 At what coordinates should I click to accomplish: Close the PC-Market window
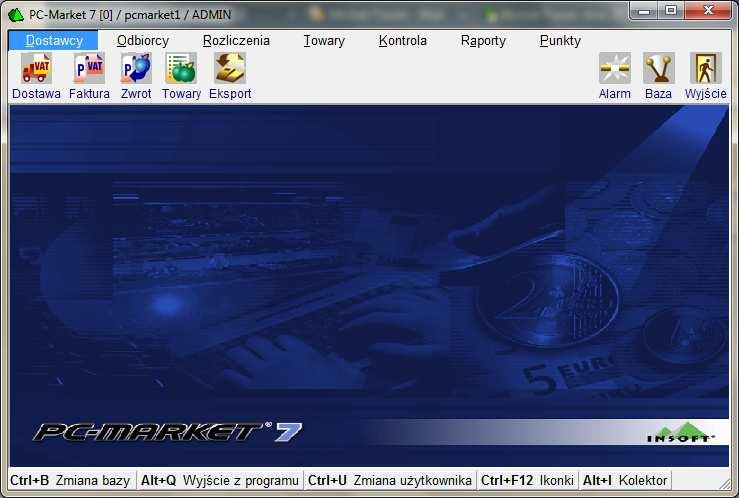(708, 10)
